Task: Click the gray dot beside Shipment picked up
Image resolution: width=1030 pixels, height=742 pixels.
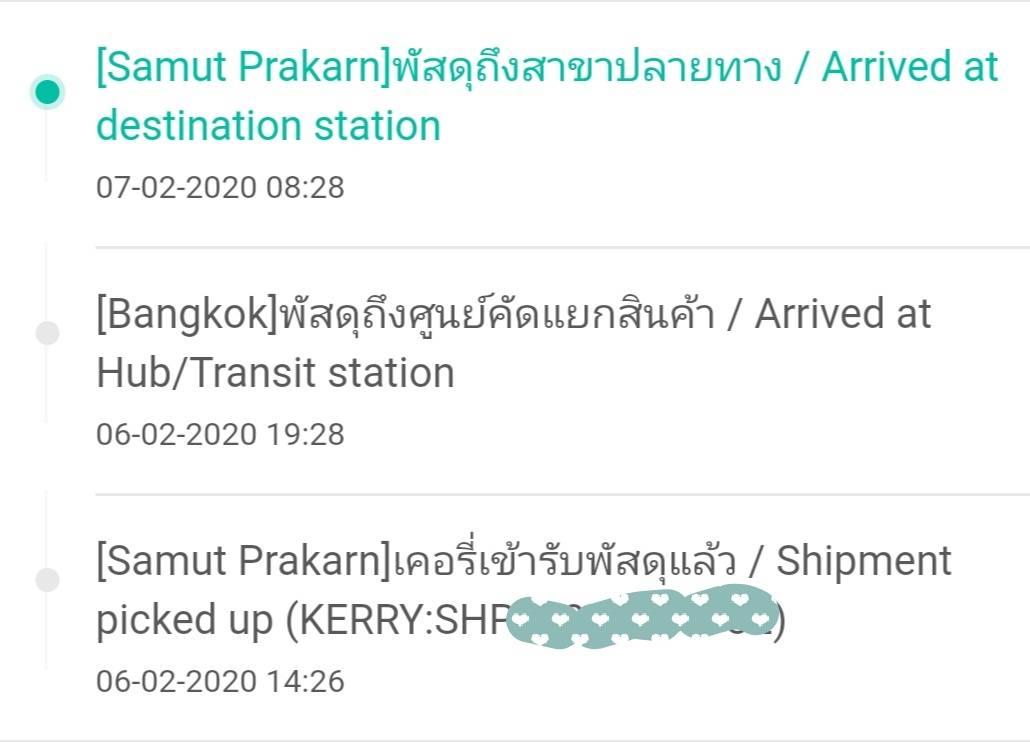Action: click(47, 580)
